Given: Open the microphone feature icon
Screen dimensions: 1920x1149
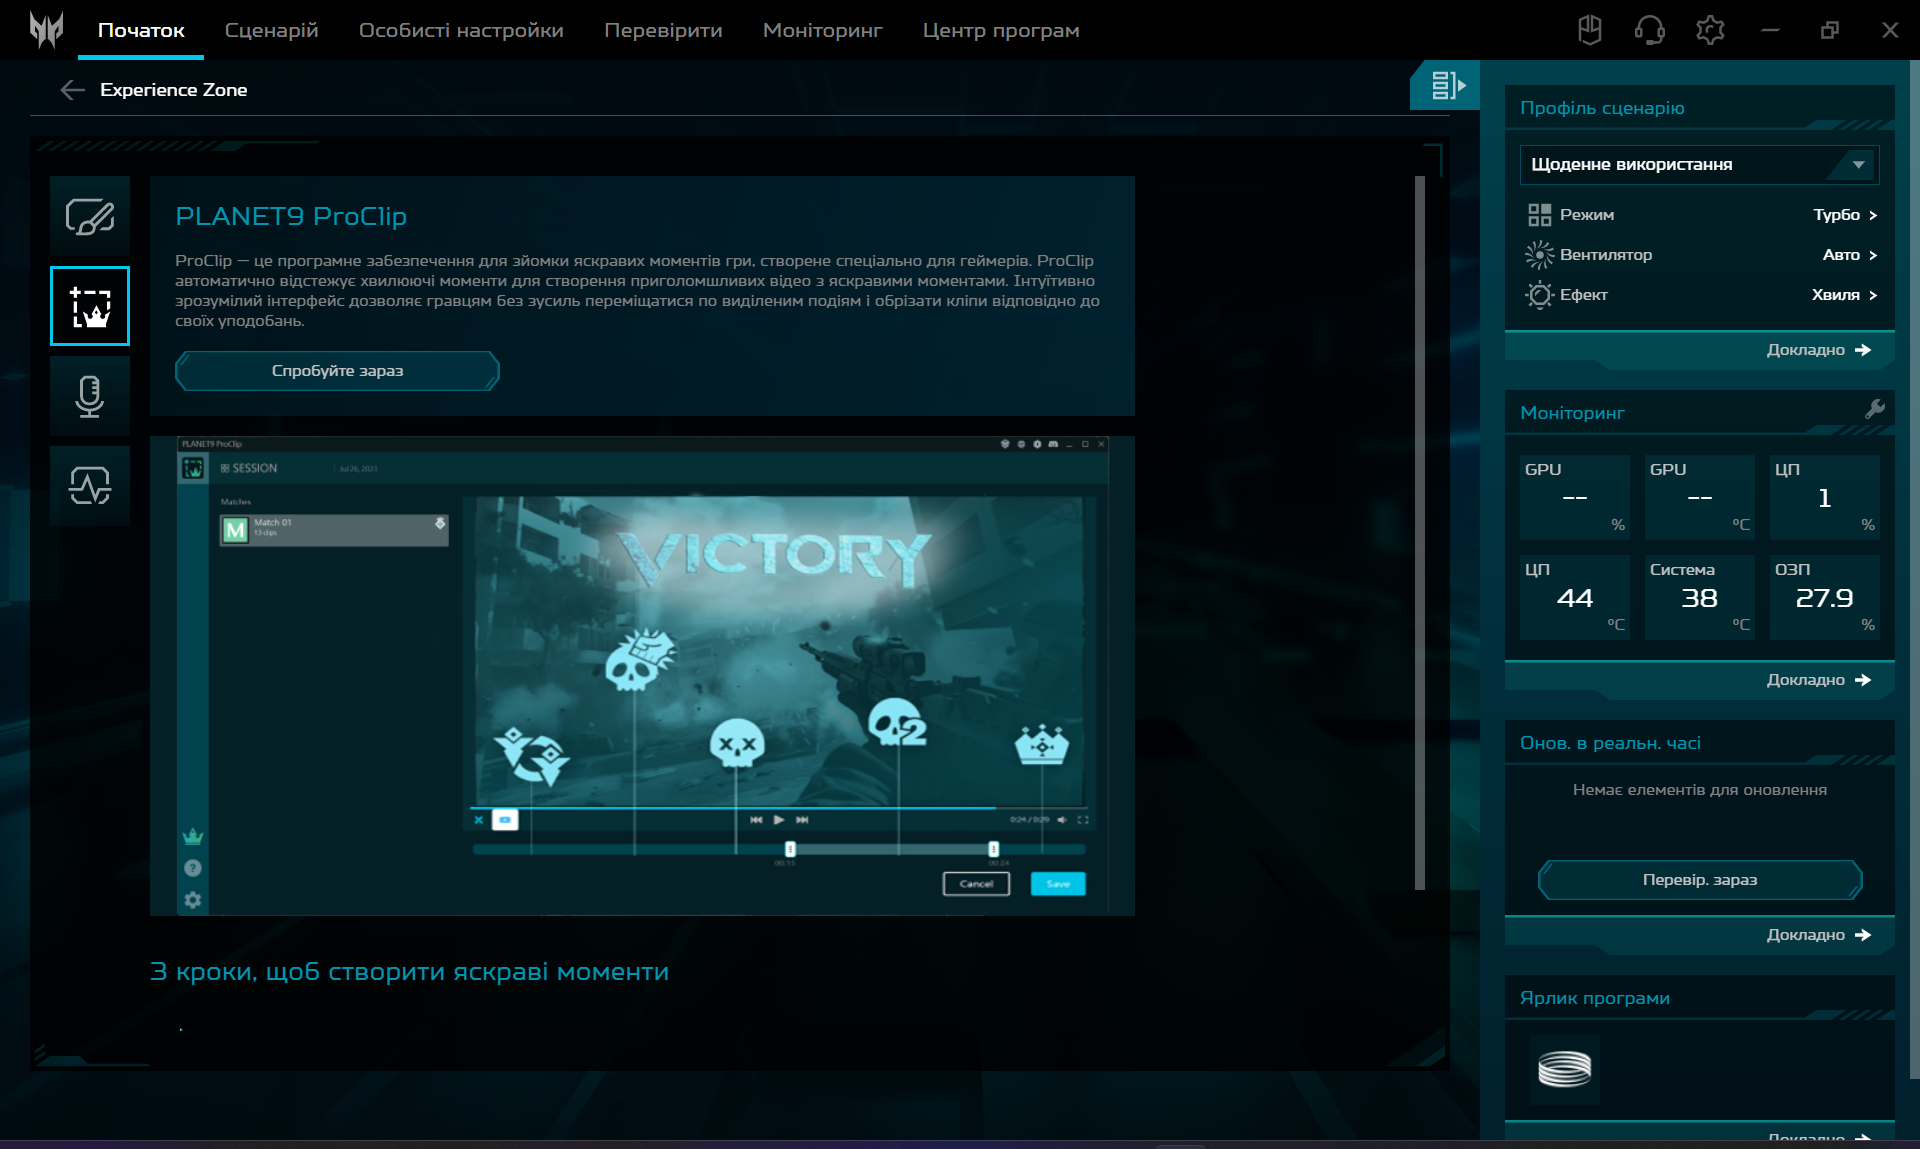Looking at the screenshot, I should tap(90, 396).
